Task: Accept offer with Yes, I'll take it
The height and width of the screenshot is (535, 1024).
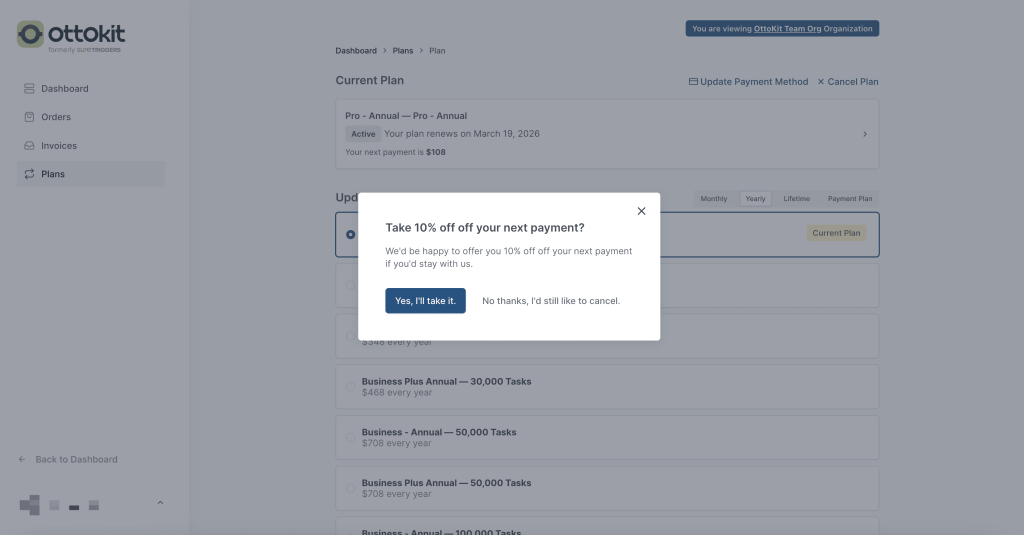Action: (x=425, y=301)
